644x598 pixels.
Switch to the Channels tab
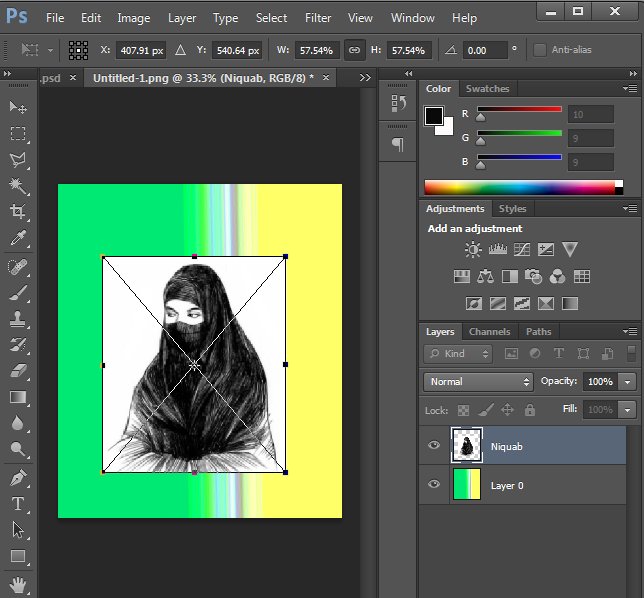click(489, 331)
